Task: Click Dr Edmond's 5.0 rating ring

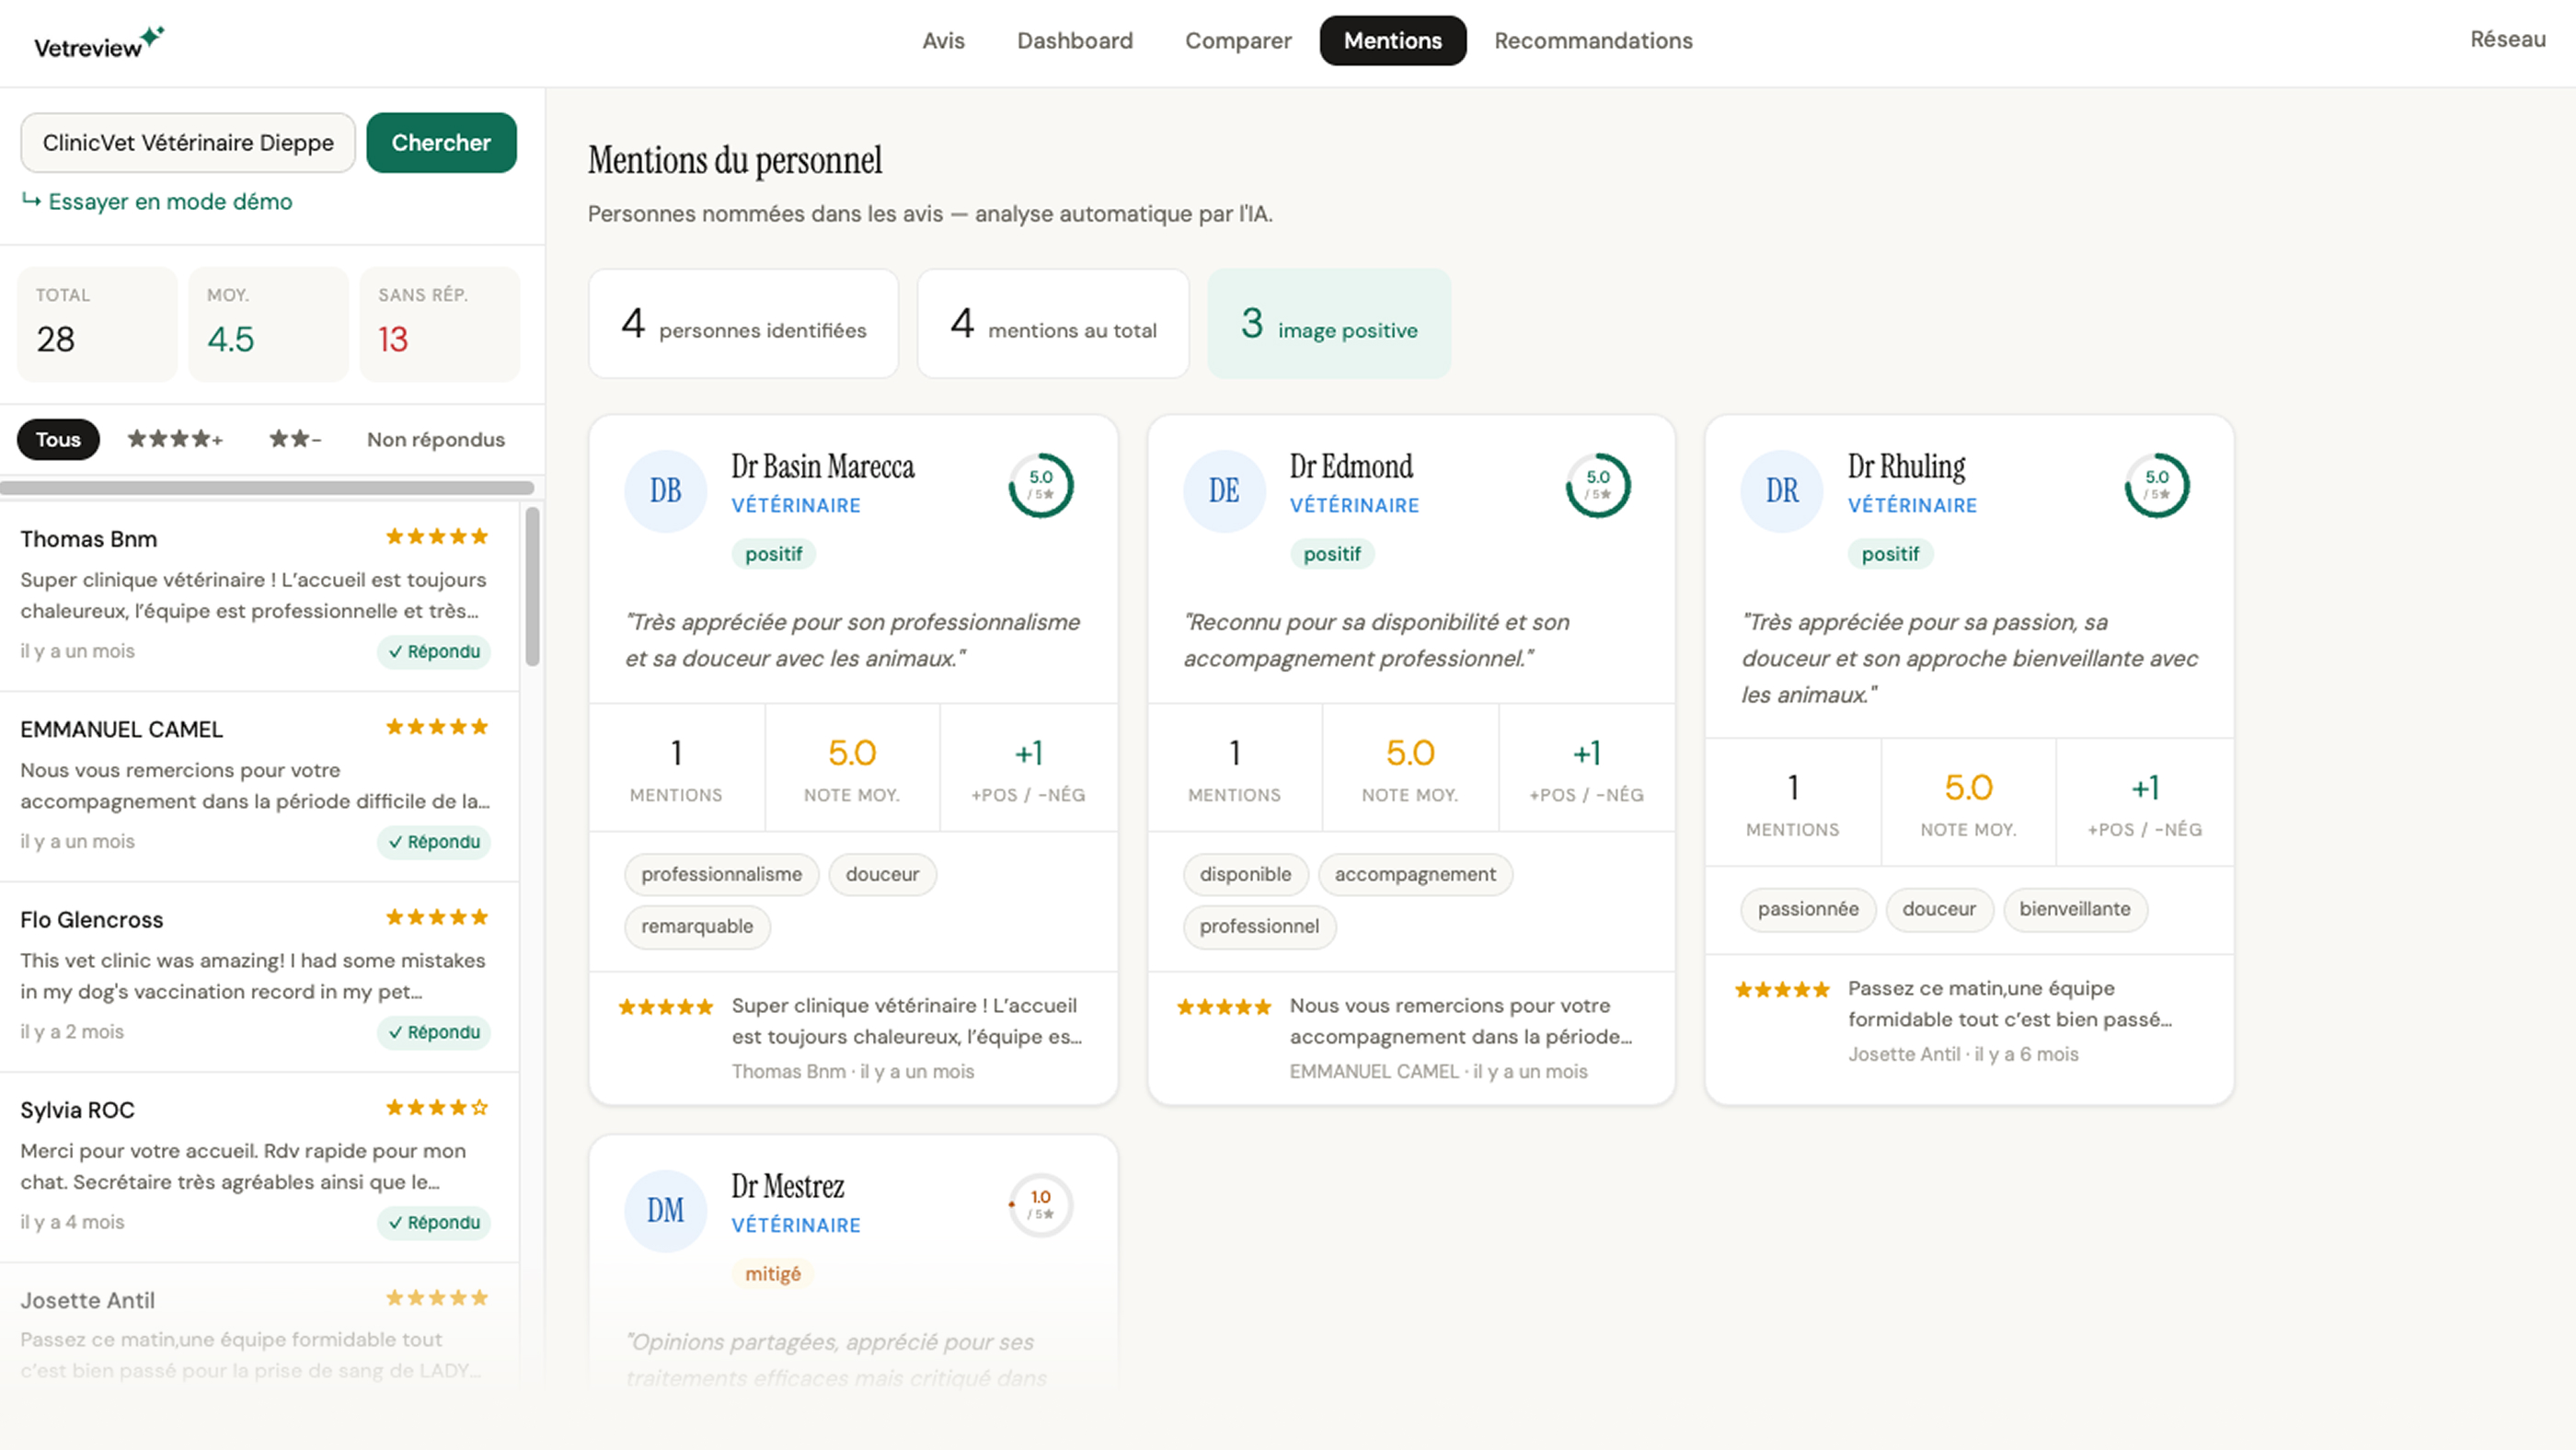Action: (x=1598, y=486)
